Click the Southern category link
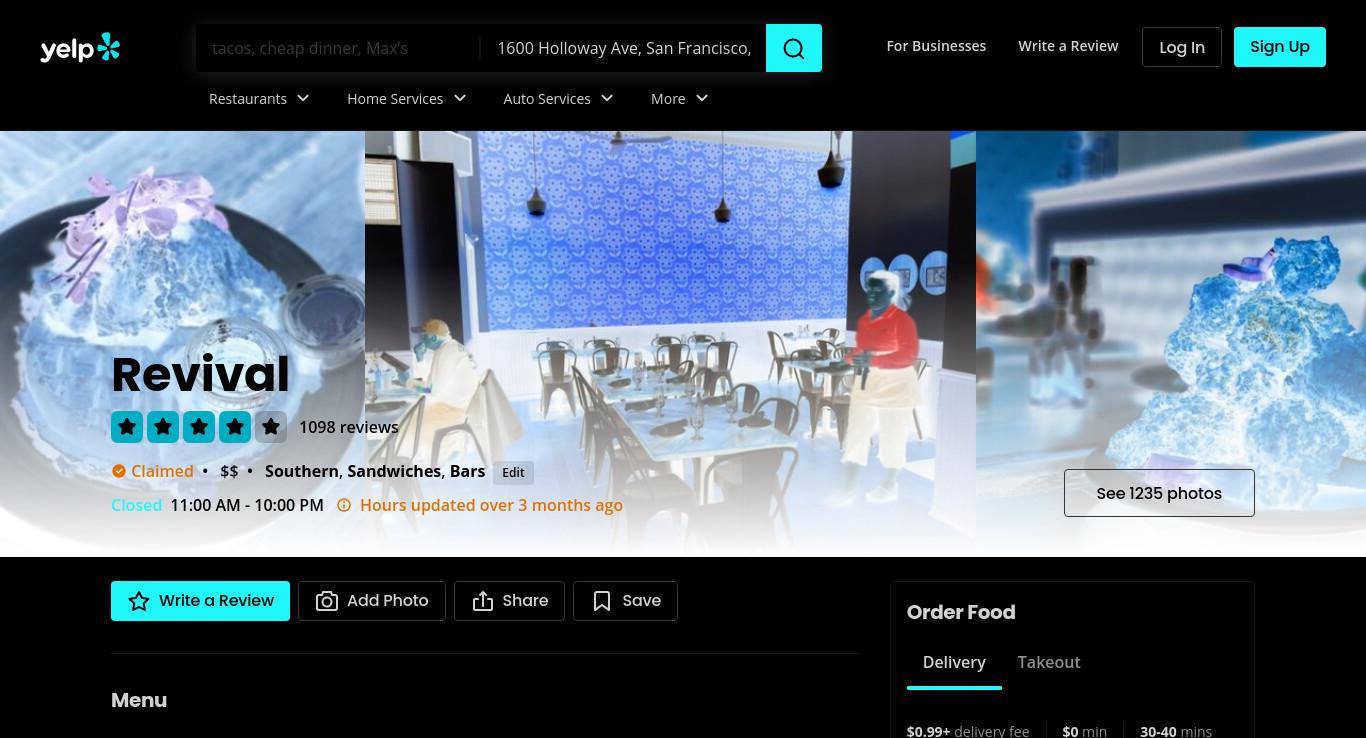This screenshot has width=1366, height=738. (301, 471)
